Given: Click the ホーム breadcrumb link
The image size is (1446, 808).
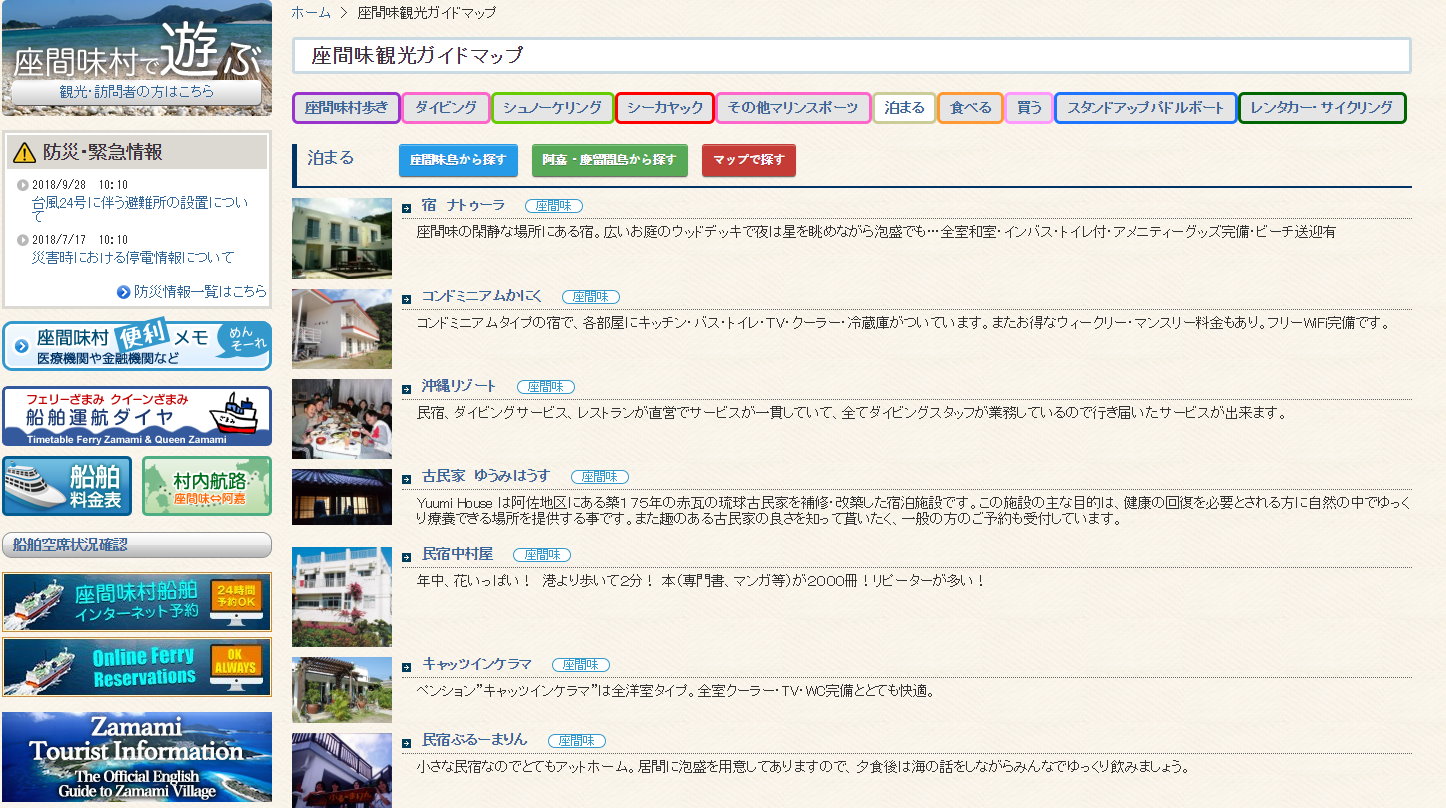Looking at the screenshot, I should coord(310,13).
